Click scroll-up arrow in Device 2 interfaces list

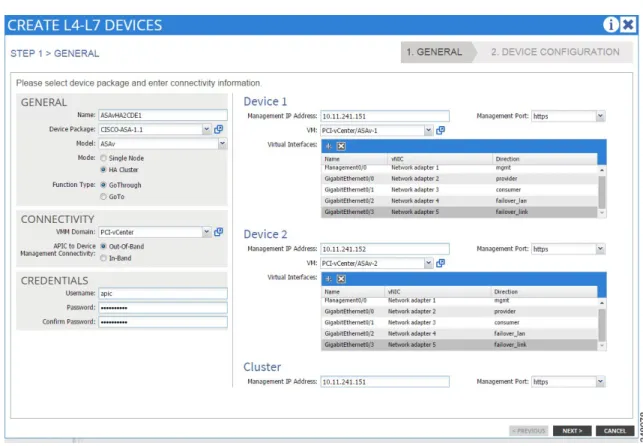[602, 303]
